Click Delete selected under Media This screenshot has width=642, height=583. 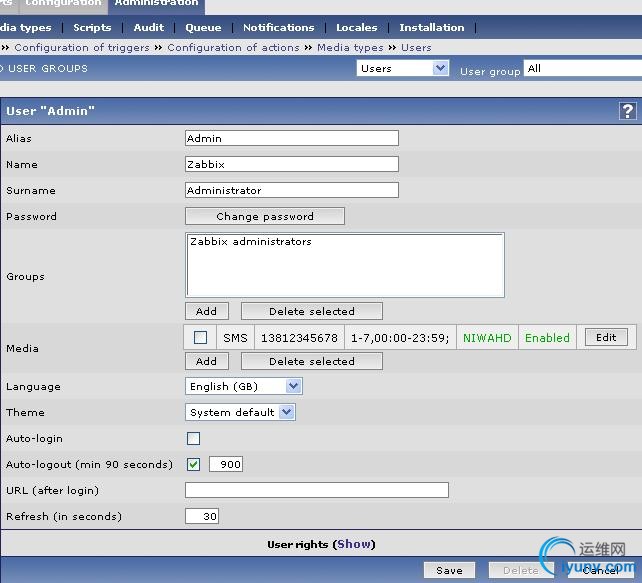click(x=312, y=361)
